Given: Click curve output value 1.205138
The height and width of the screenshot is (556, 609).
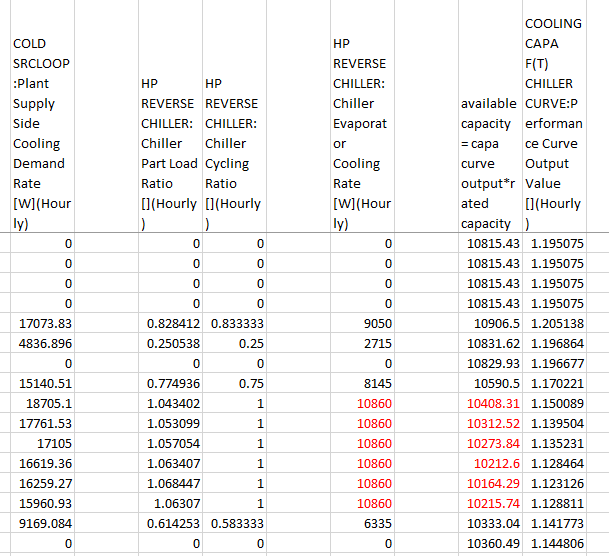Looking at the screenshot, I should coord(554,323).
